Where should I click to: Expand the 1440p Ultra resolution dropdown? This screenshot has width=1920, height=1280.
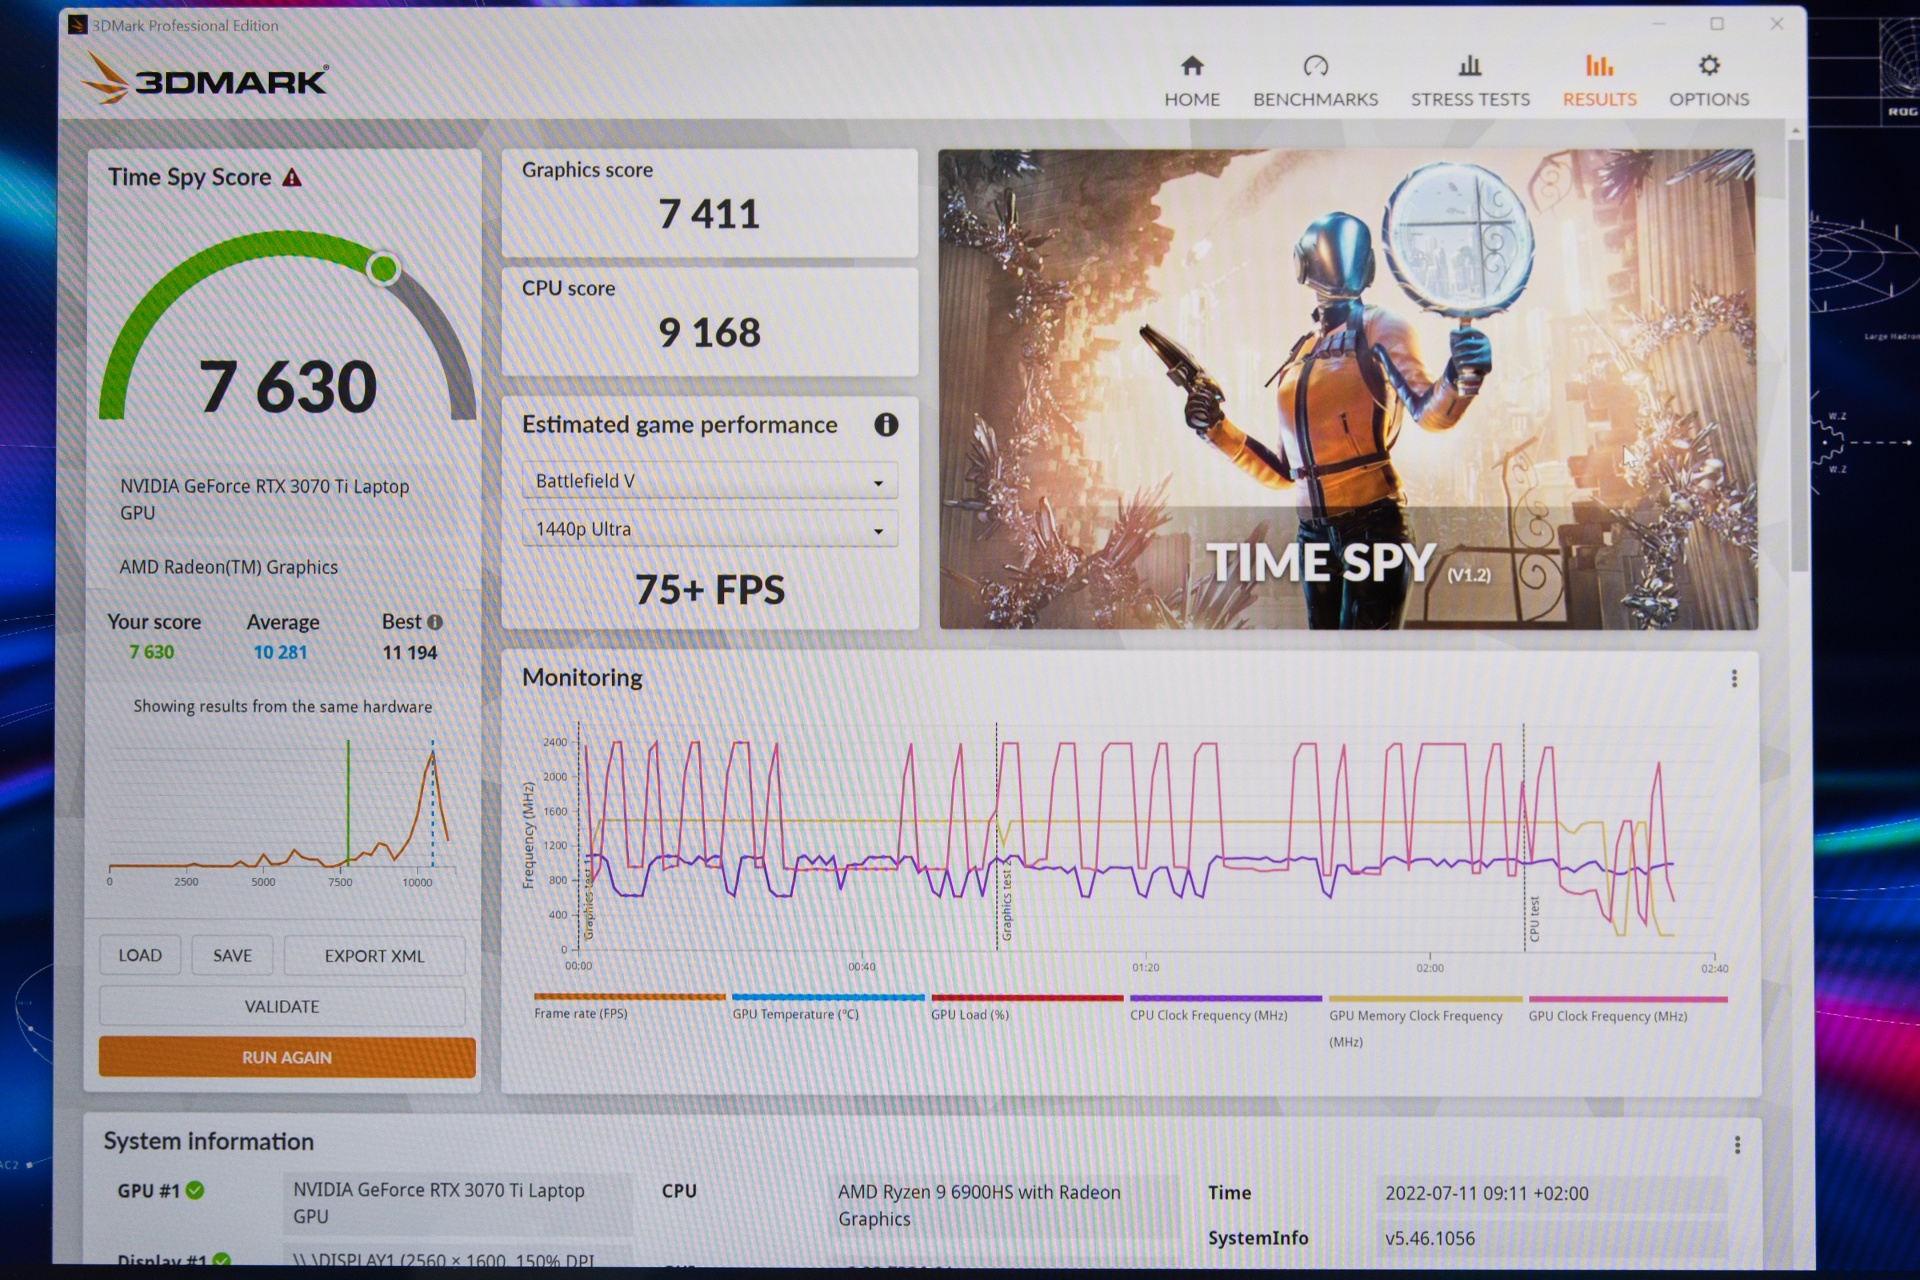tap(709, 530)
